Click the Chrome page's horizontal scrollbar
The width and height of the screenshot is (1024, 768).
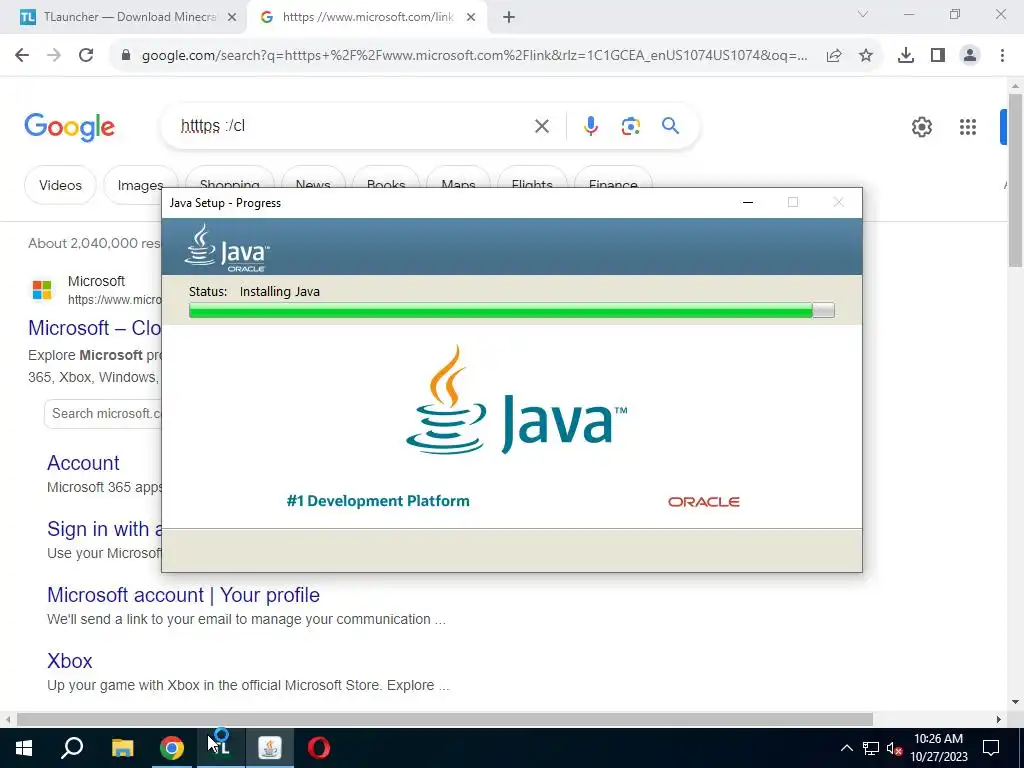point(445,720)
